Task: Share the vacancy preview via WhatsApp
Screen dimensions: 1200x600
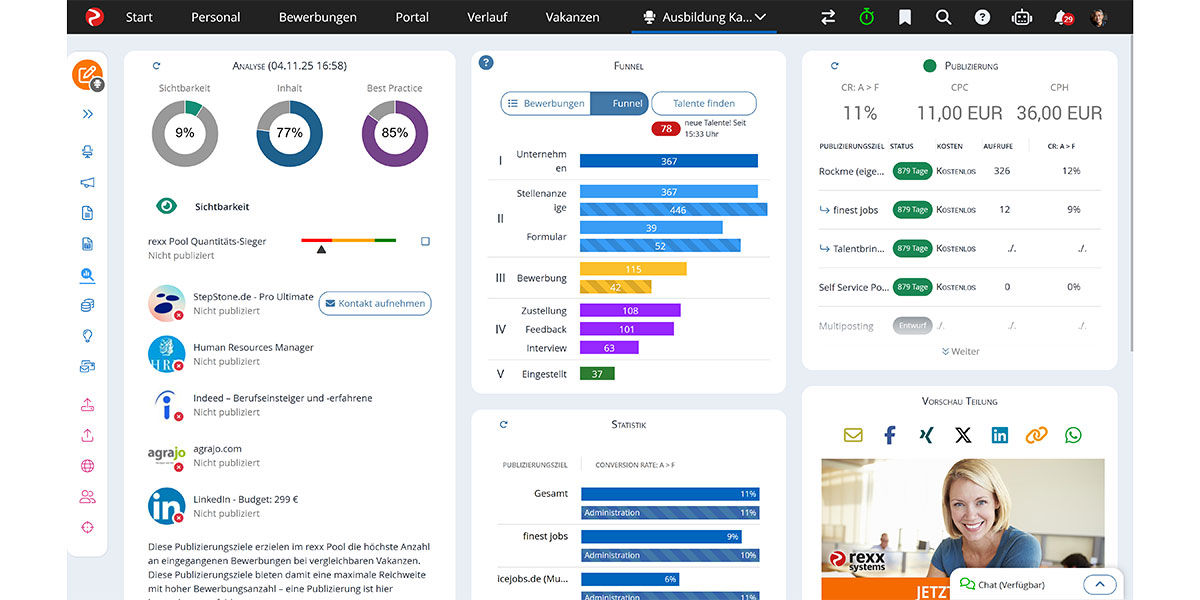Action: (1073, 435)
